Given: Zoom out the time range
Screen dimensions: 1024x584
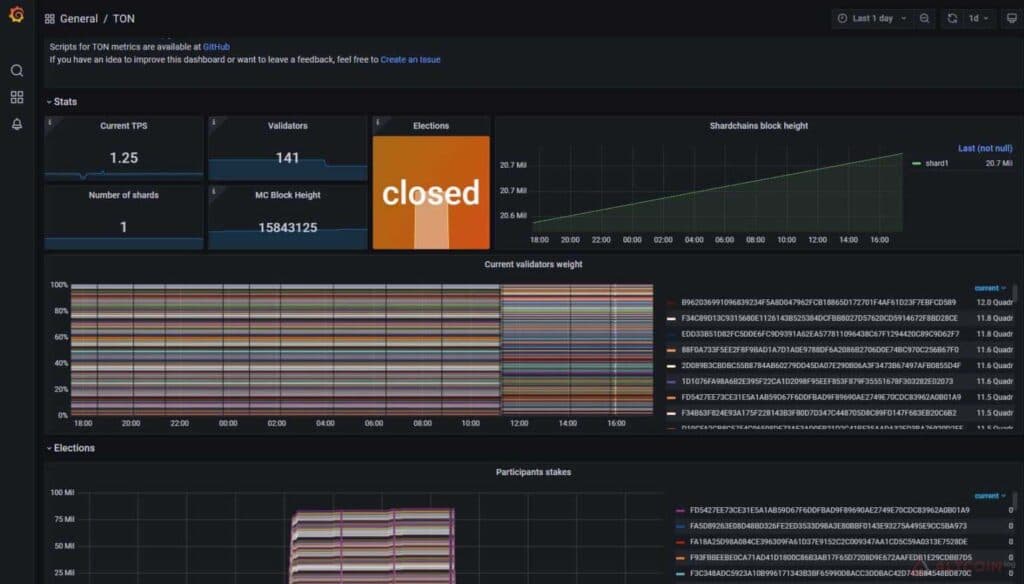Looking at the screenshot, I should click(924, 18).
